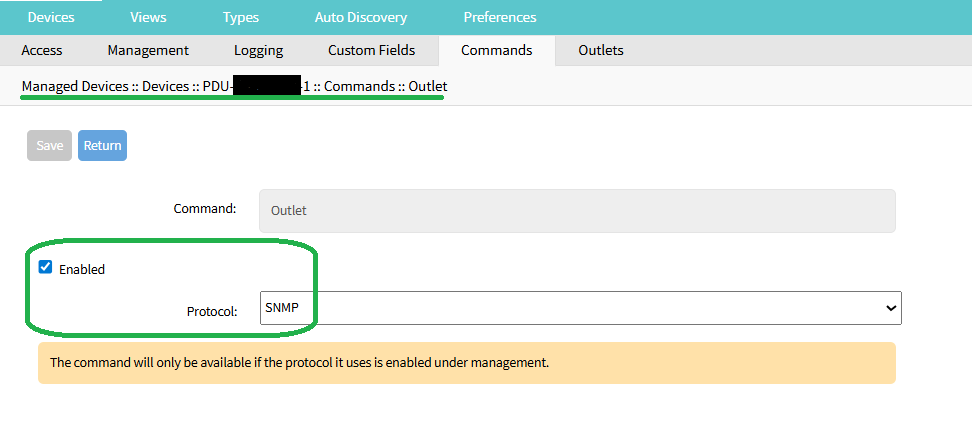The height and width of the screenshot is (438, 972).
Task: Select the Preferences tab
Action: [x=499, y=17]
